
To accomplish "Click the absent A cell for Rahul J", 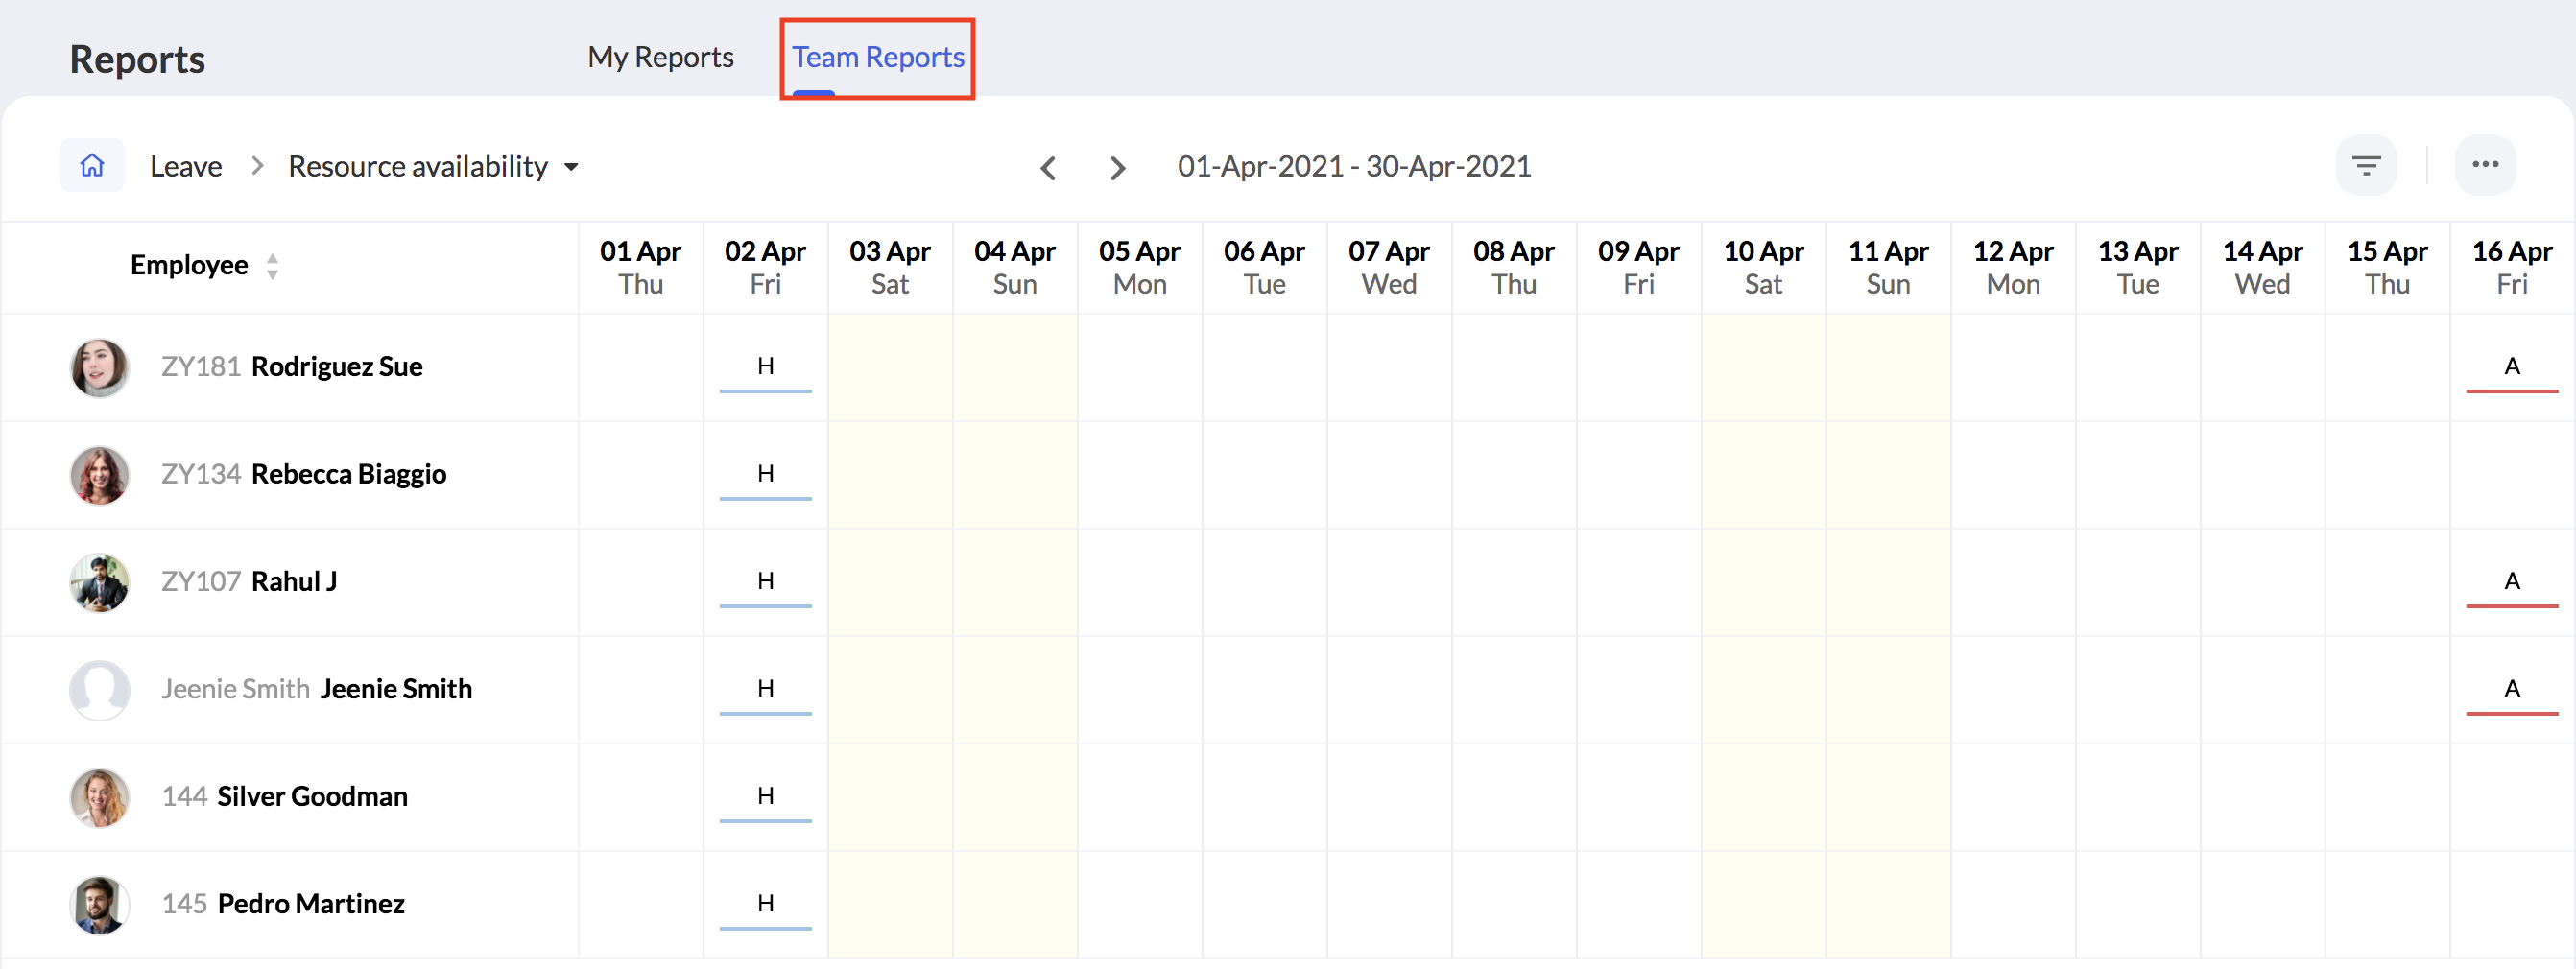I will tap(2511, 582).
